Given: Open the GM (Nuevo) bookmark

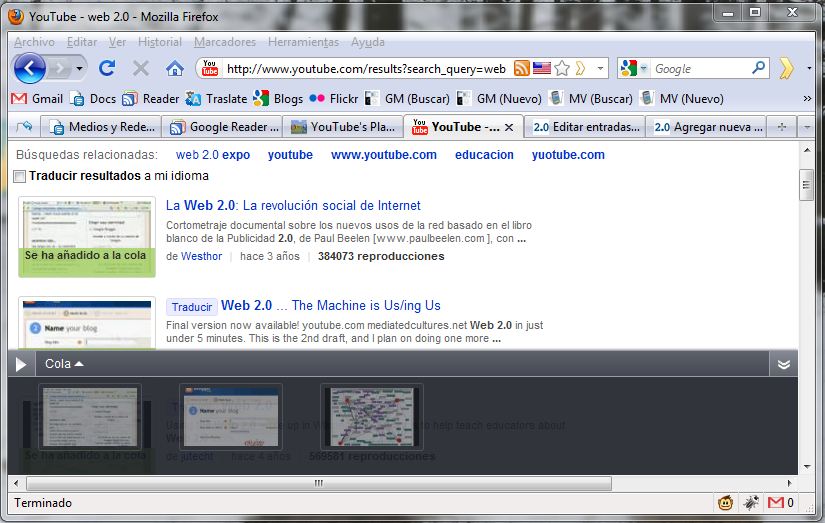Looking at the screenshot, I should [x=499, y=98].
